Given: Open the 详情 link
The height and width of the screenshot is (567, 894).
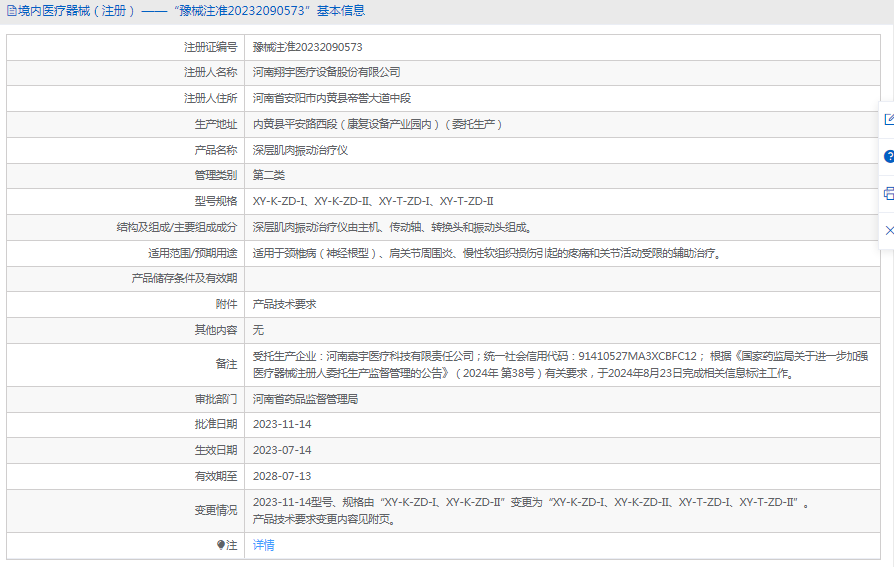Looking at the screenshot, I should click(263, 545).
